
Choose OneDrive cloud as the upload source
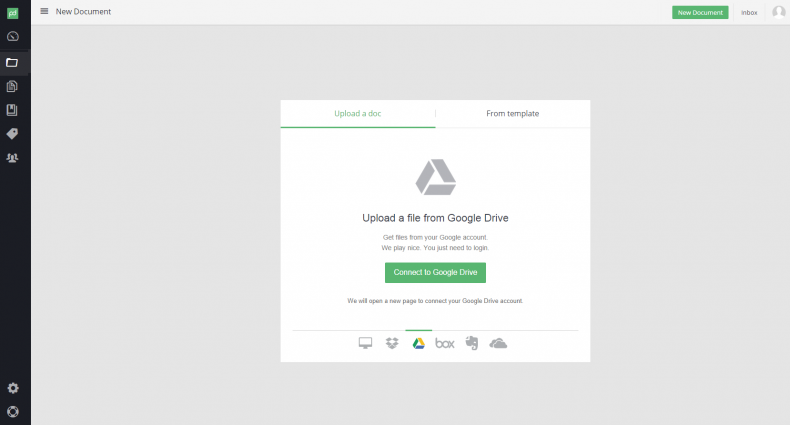click(x=498, y=343)
